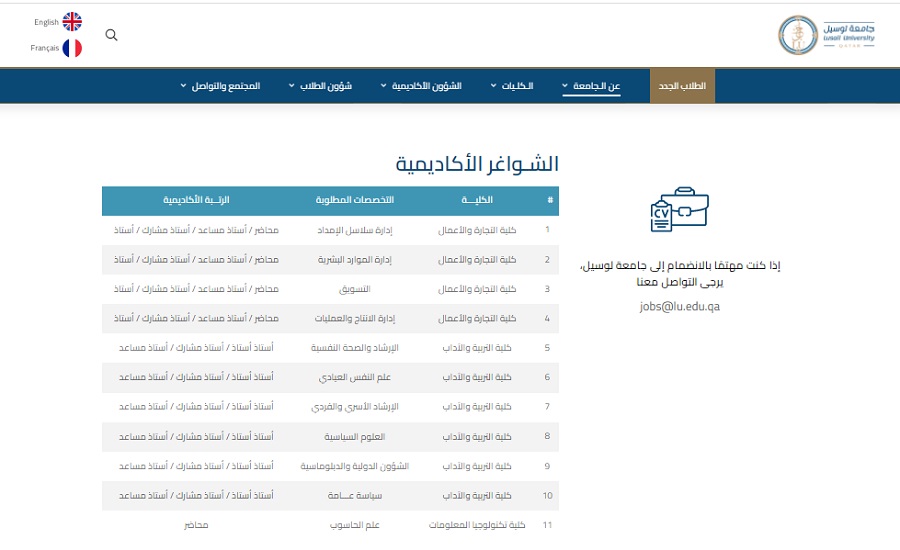
Task: Click the UK flag icon
Action: click(72, 22)
